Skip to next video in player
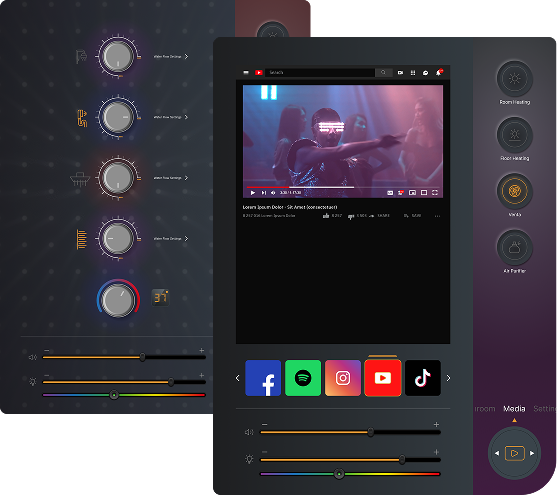This screenshot has height=495, width=557. (x=263, y=193)
